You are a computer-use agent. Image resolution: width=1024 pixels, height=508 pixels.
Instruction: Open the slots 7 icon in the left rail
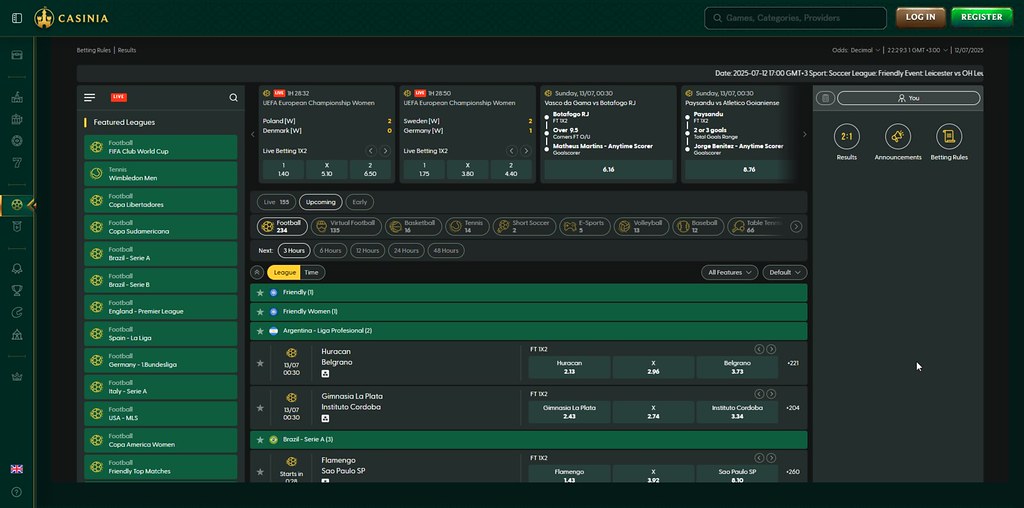(17, 163)
